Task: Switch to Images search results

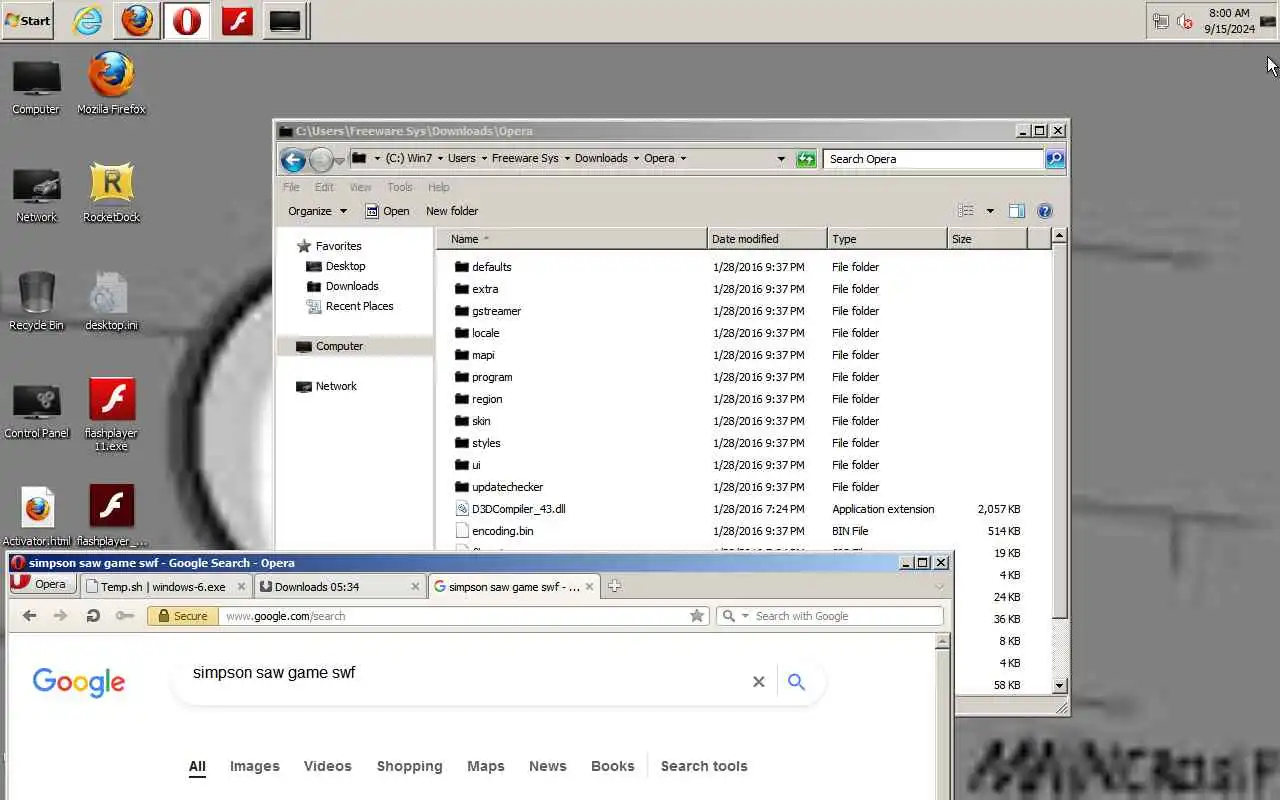Action: (255, 766)
